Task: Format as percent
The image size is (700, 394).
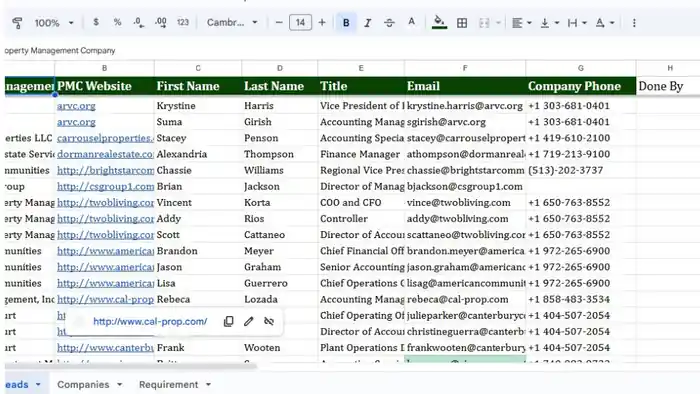Action: point(117,22)
